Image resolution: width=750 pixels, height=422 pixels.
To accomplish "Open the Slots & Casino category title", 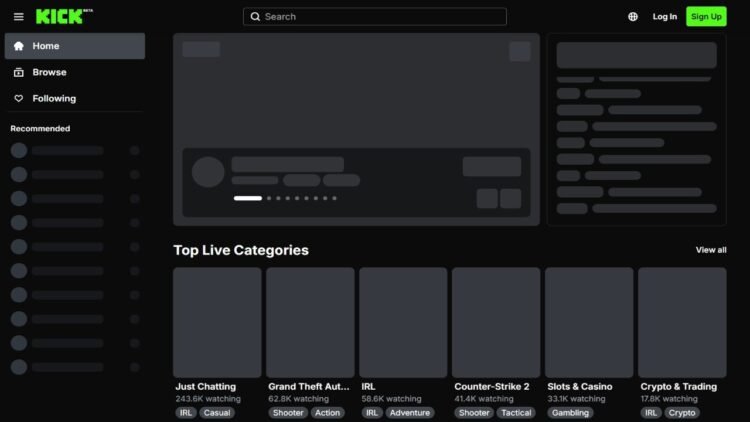I will 580,387.
